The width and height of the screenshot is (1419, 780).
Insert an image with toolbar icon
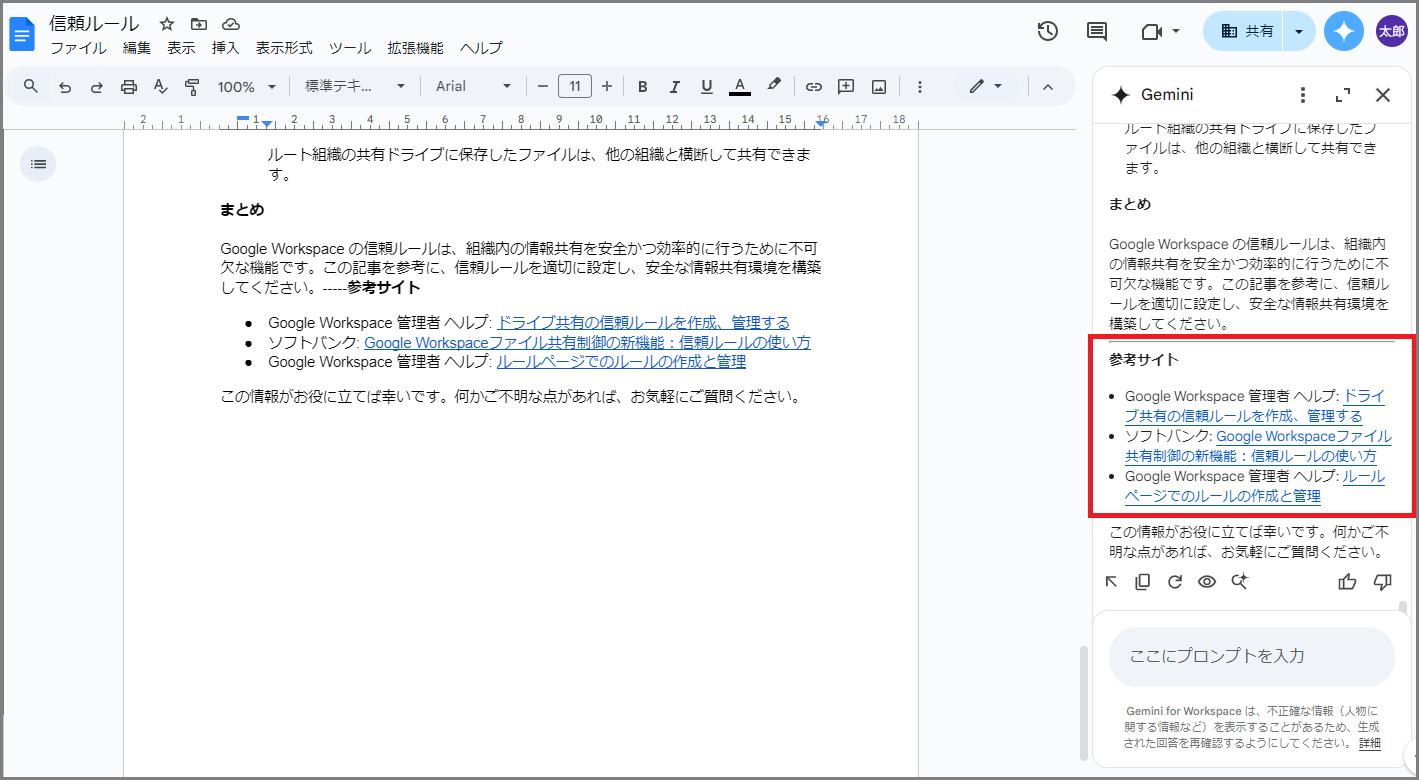point(879,87)
